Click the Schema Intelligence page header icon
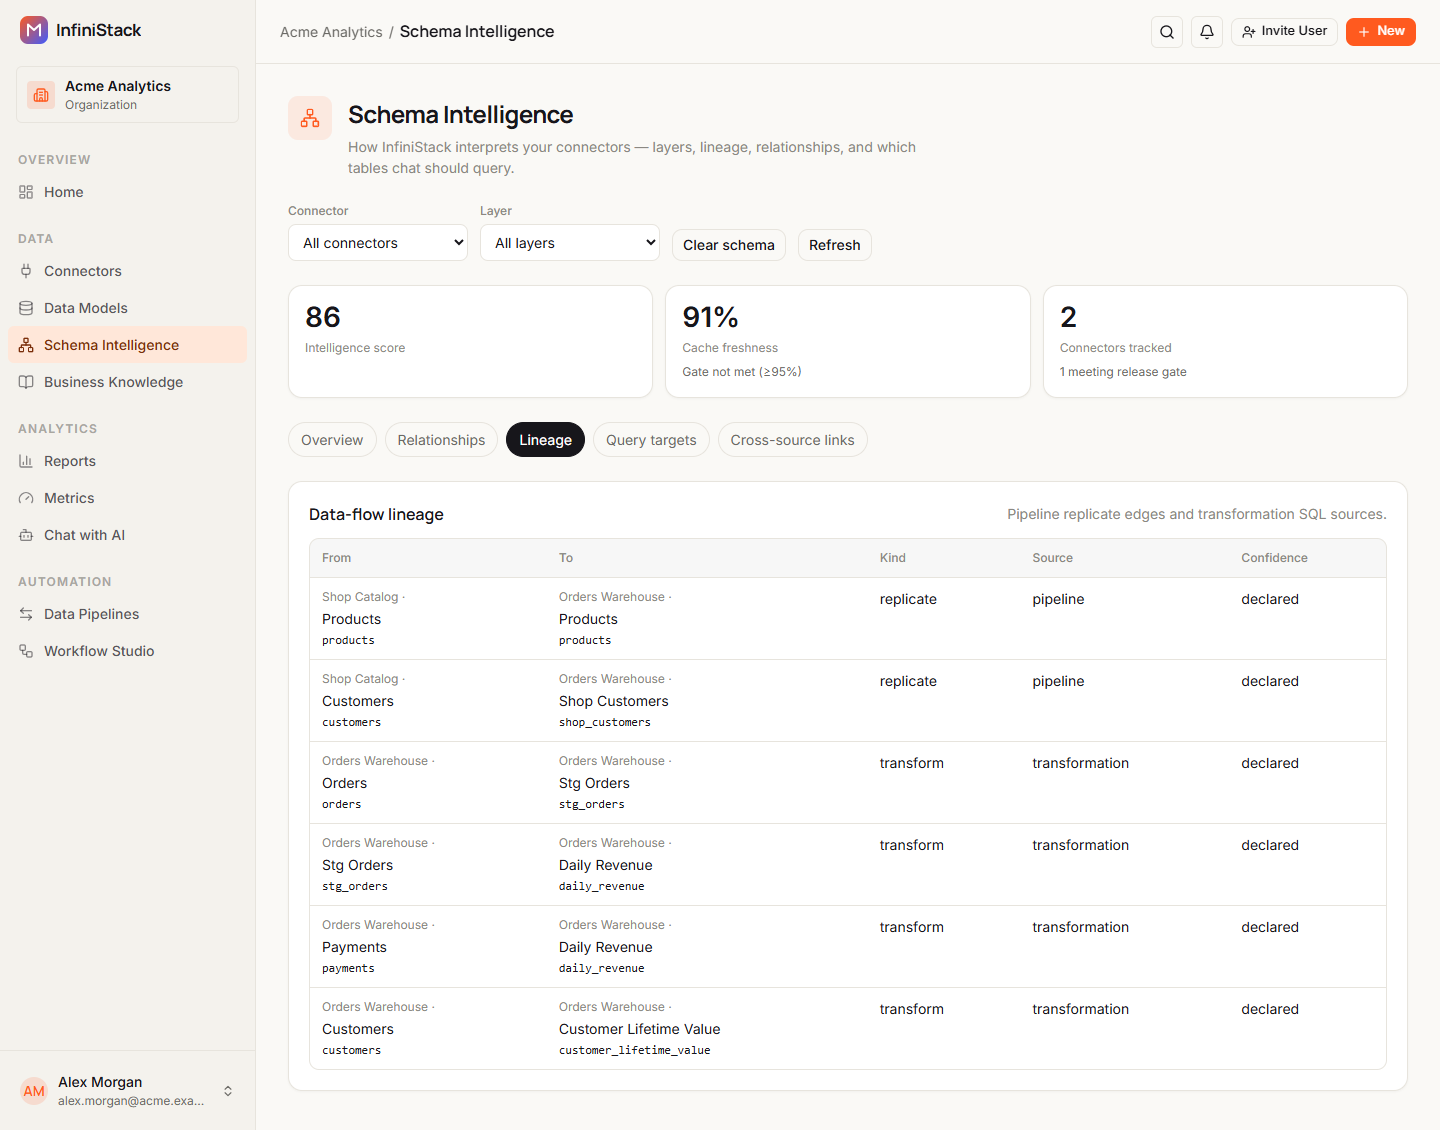1440x1130 pixels. (x=310, y=118)
